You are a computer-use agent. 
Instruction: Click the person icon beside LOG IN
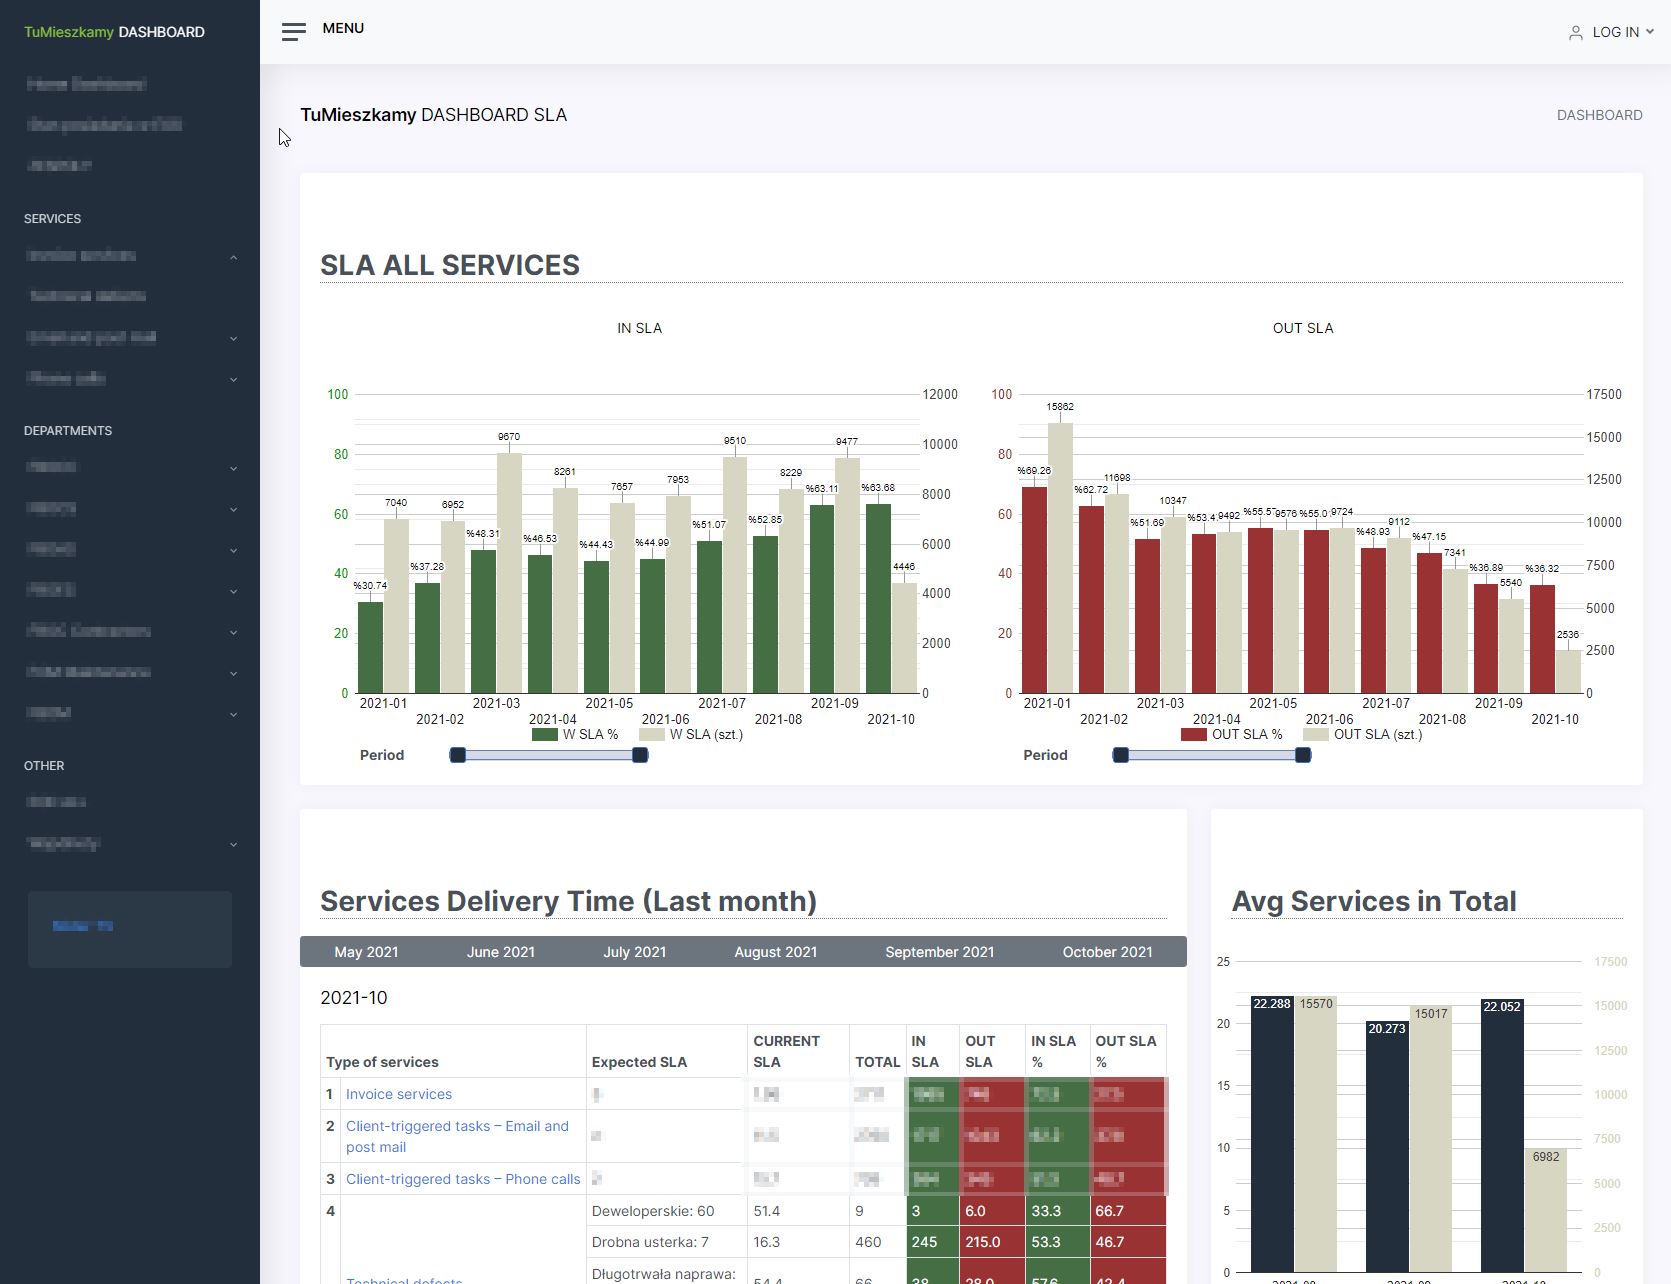(1576, 32)
